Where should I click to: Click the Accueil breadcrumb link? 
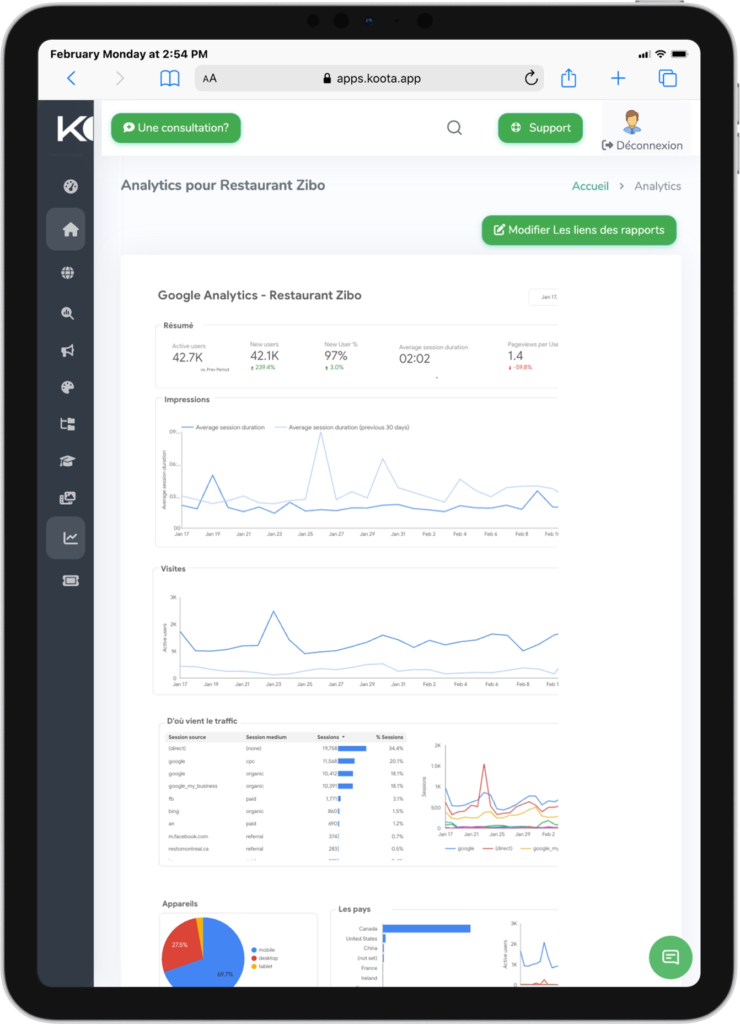click(x=590, y=186)
